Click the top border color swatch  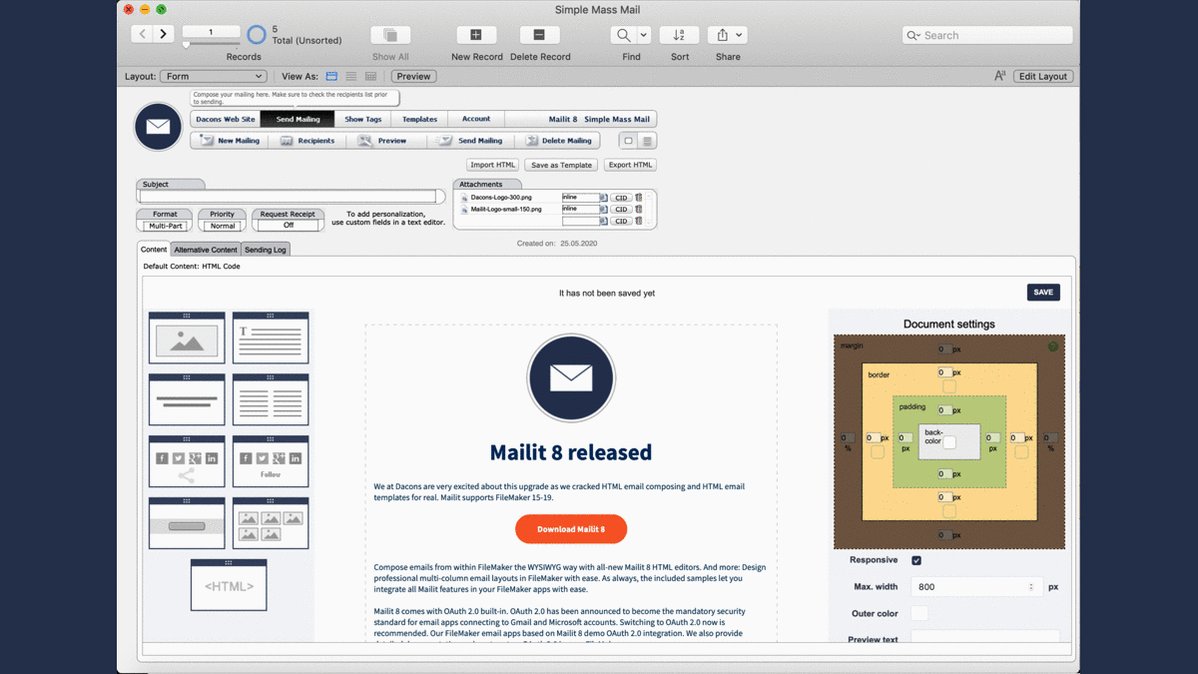[949, 386]
